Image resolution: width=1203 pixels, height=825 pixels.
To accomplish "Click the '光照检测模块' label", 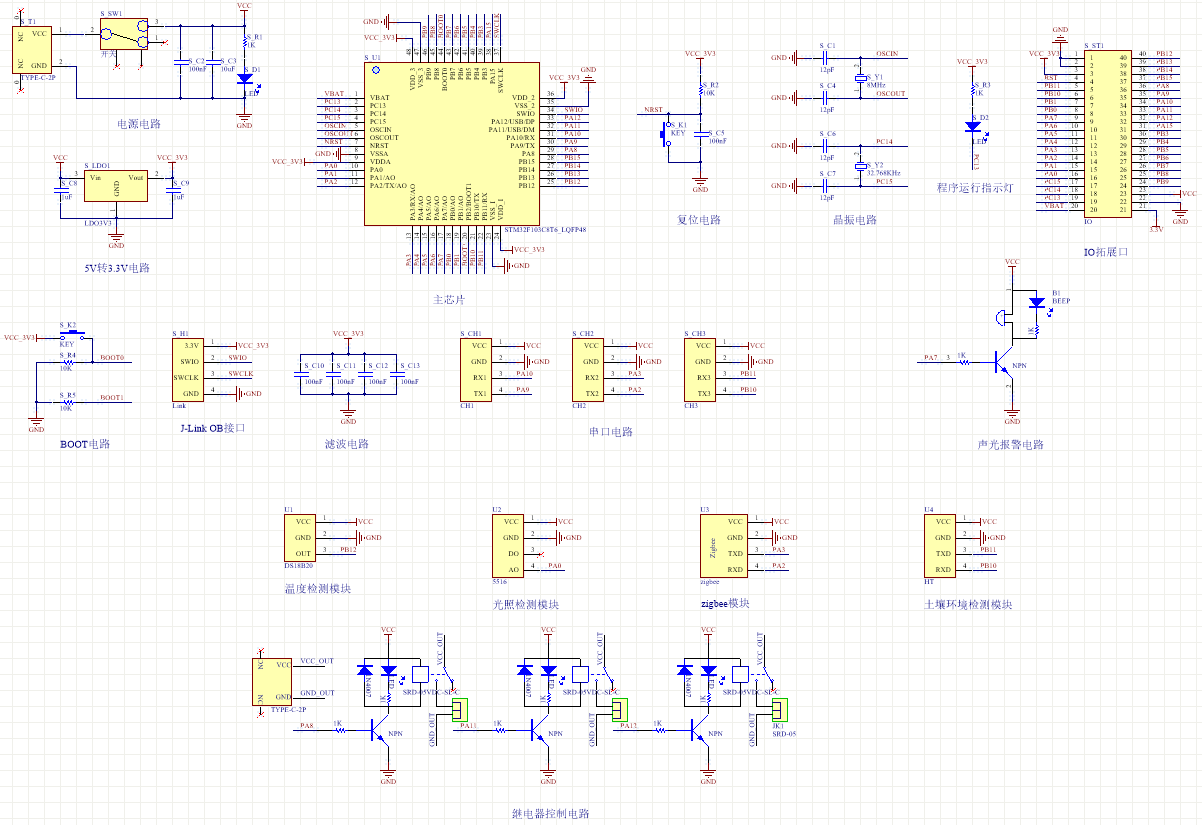I will point(525,604).
